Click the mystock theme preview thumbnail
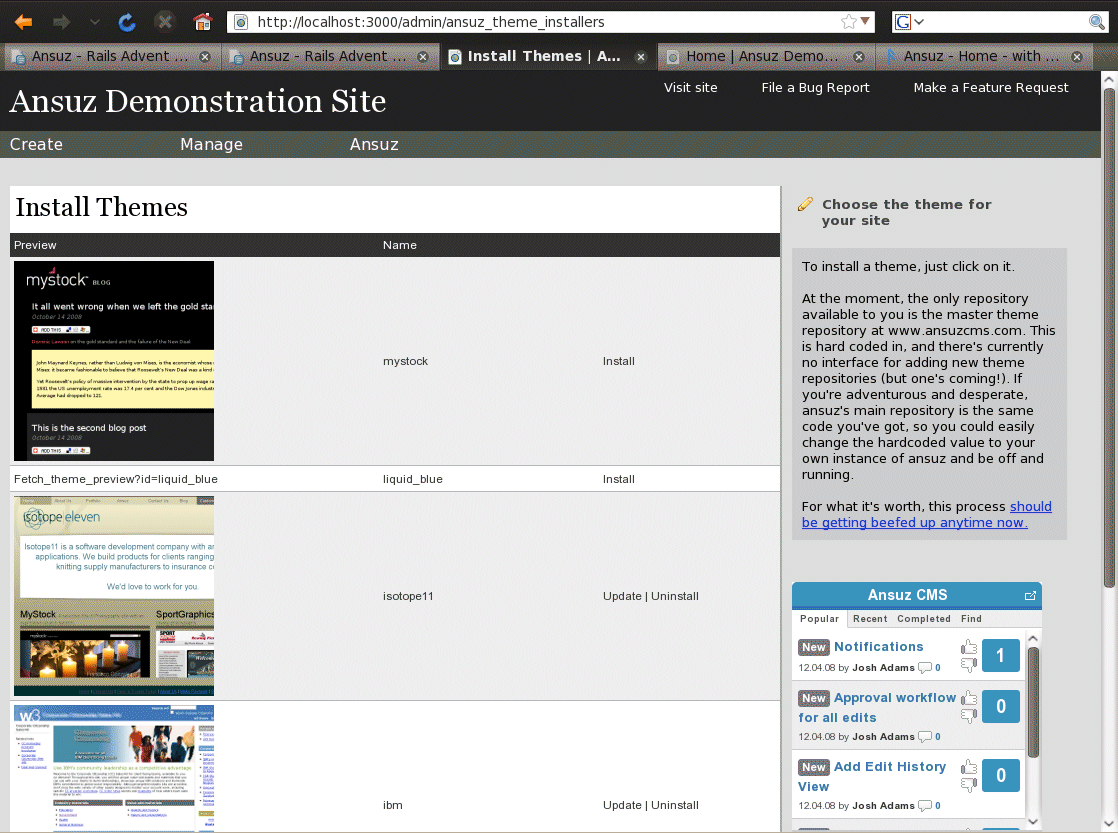This screenshot has width=1118, height=833. click(114, 361)
